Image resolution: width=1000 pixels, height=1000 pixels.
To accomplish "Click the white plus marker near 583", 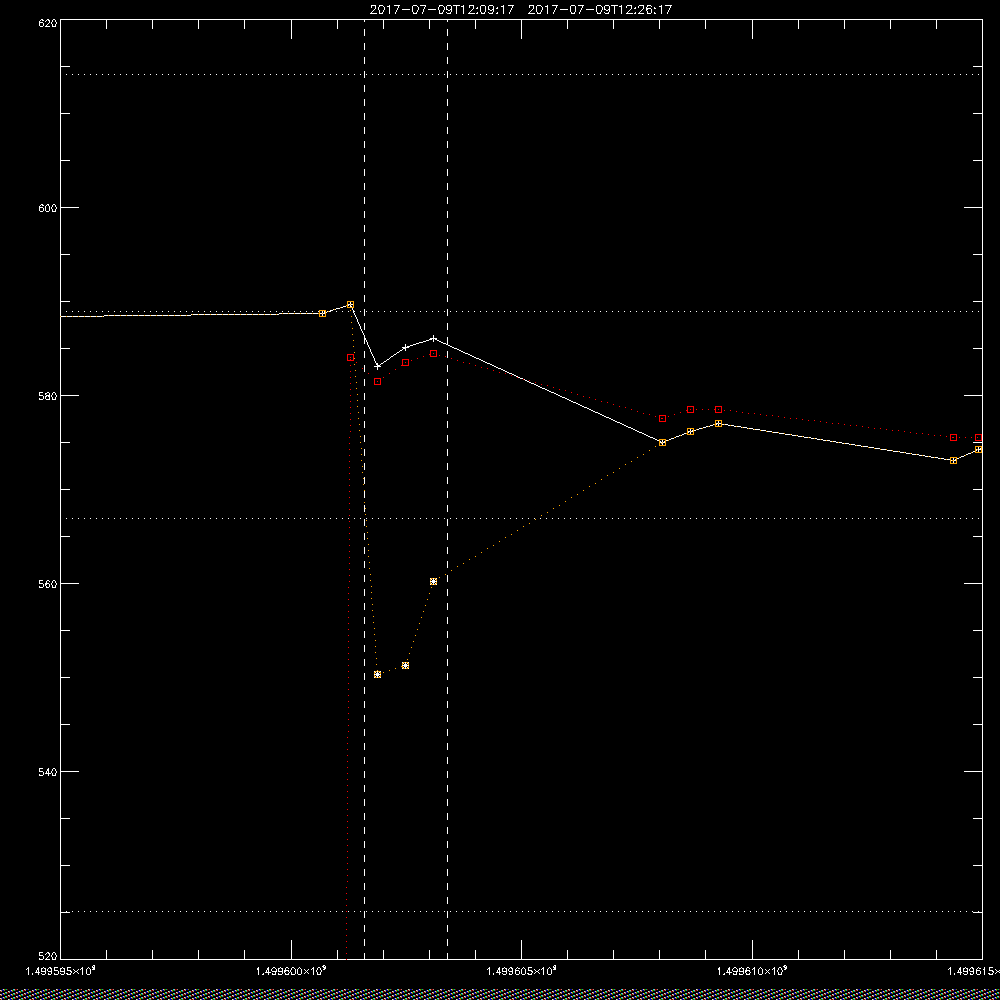I will coord(378,366).
